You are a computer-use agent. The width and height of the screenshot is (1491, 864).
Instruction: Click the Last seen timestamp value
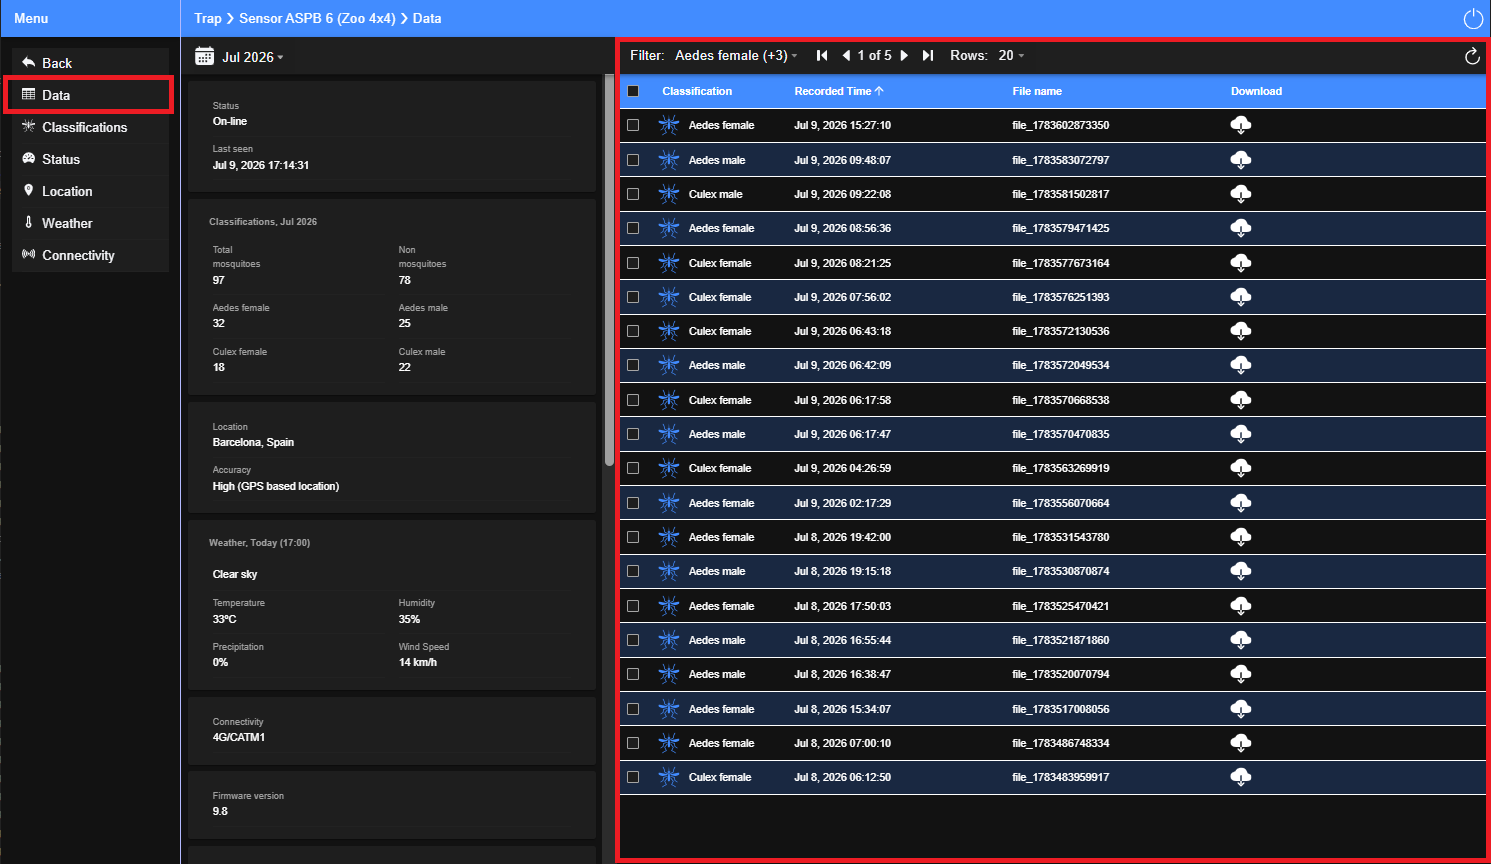tap(260, 165)
